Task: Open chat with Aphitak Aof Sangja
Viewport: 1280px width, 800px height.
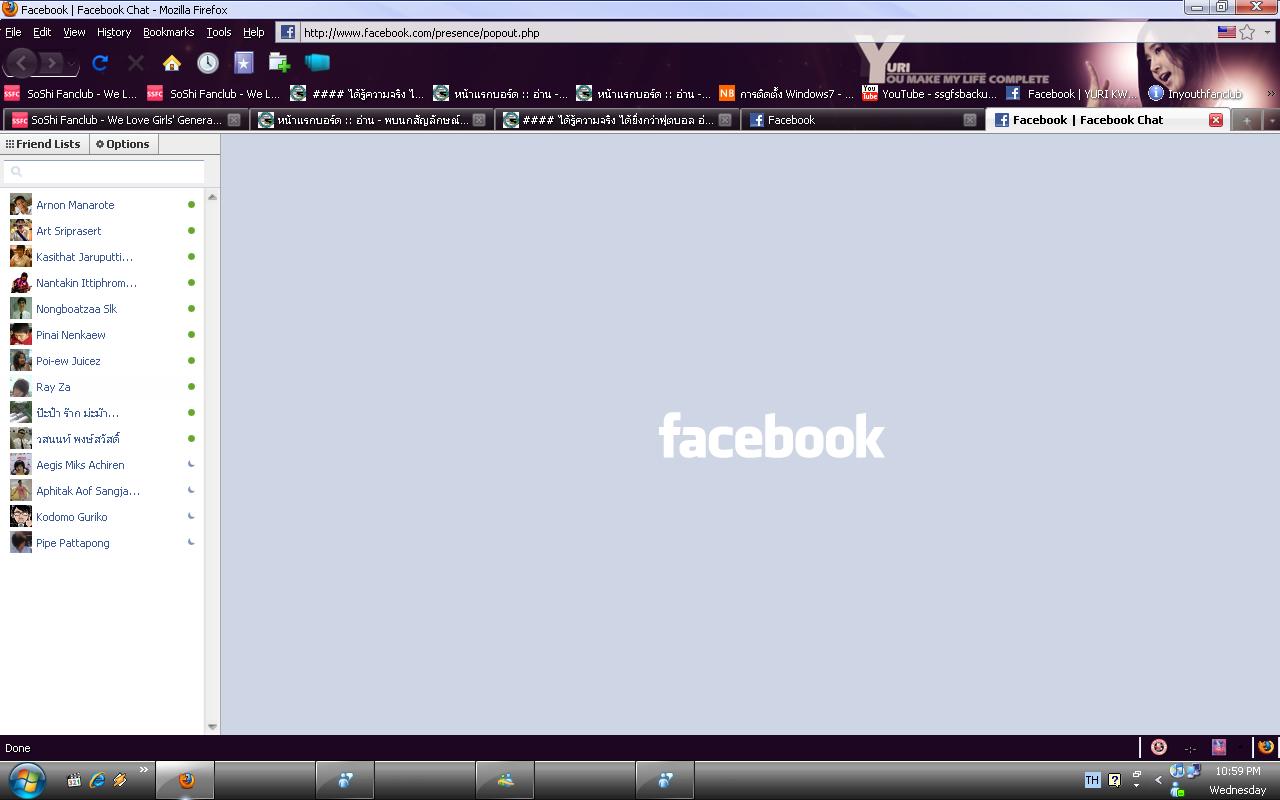Action: 102,491
